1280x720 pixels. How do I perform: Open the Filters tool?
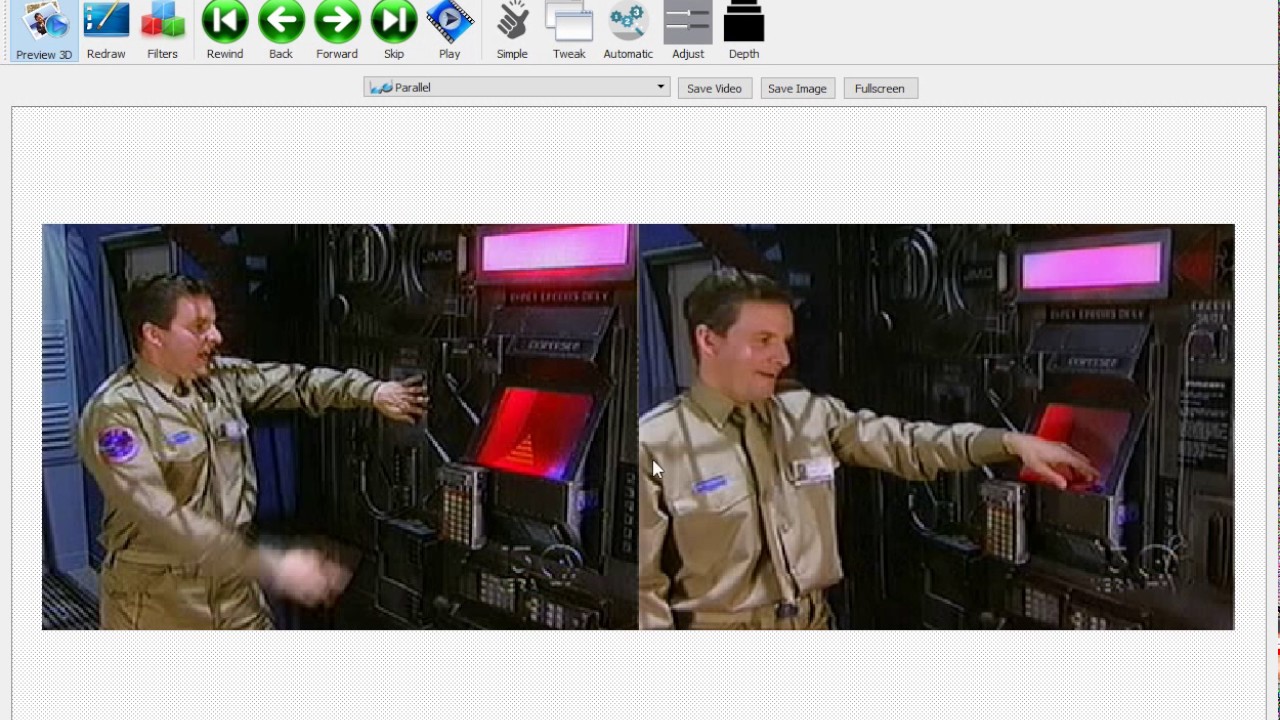coord(162,31)
